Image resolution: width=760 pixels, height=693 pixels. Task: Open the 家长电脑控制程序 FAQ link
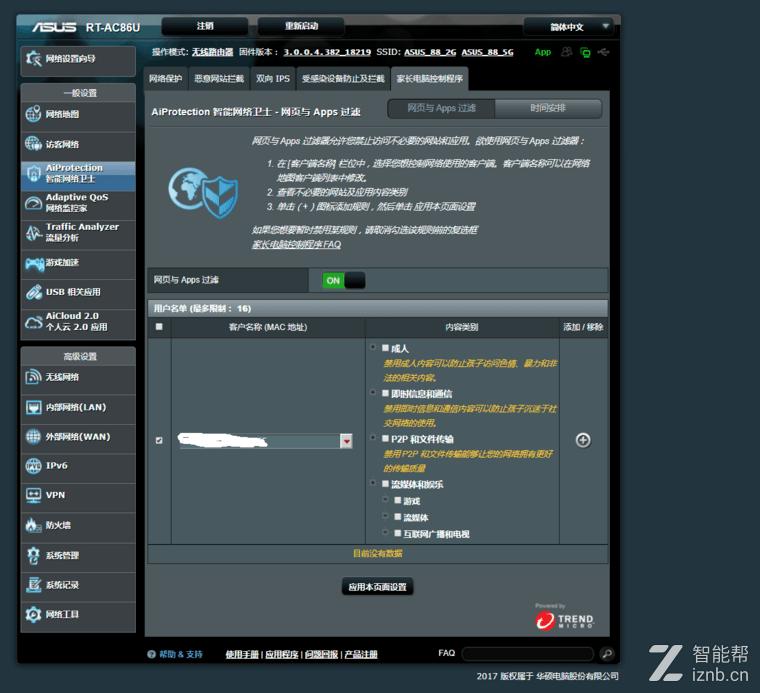click(297, 244)
